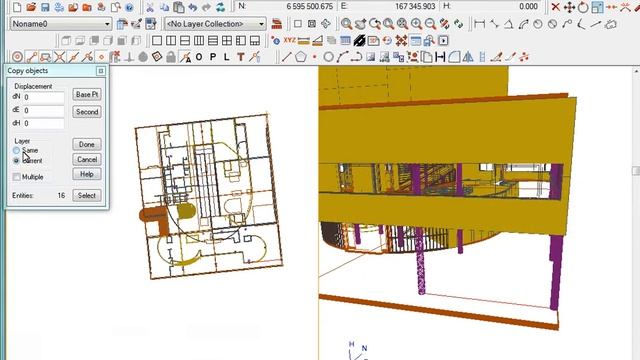This screenshot has height=360, width=640.
Task: Click the layer manager red stack icon
Action: click(x=277, y=24)
